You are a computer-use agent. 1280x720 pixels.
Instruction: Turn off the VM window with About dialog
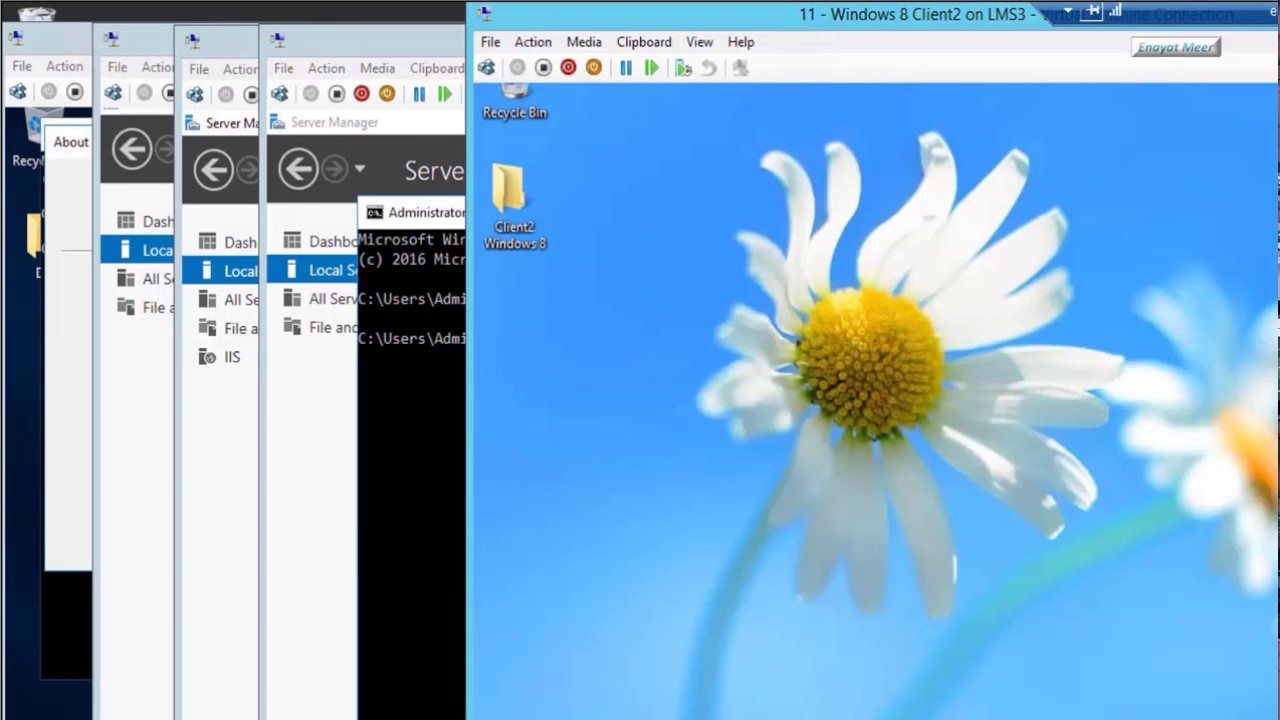[75, 91]
